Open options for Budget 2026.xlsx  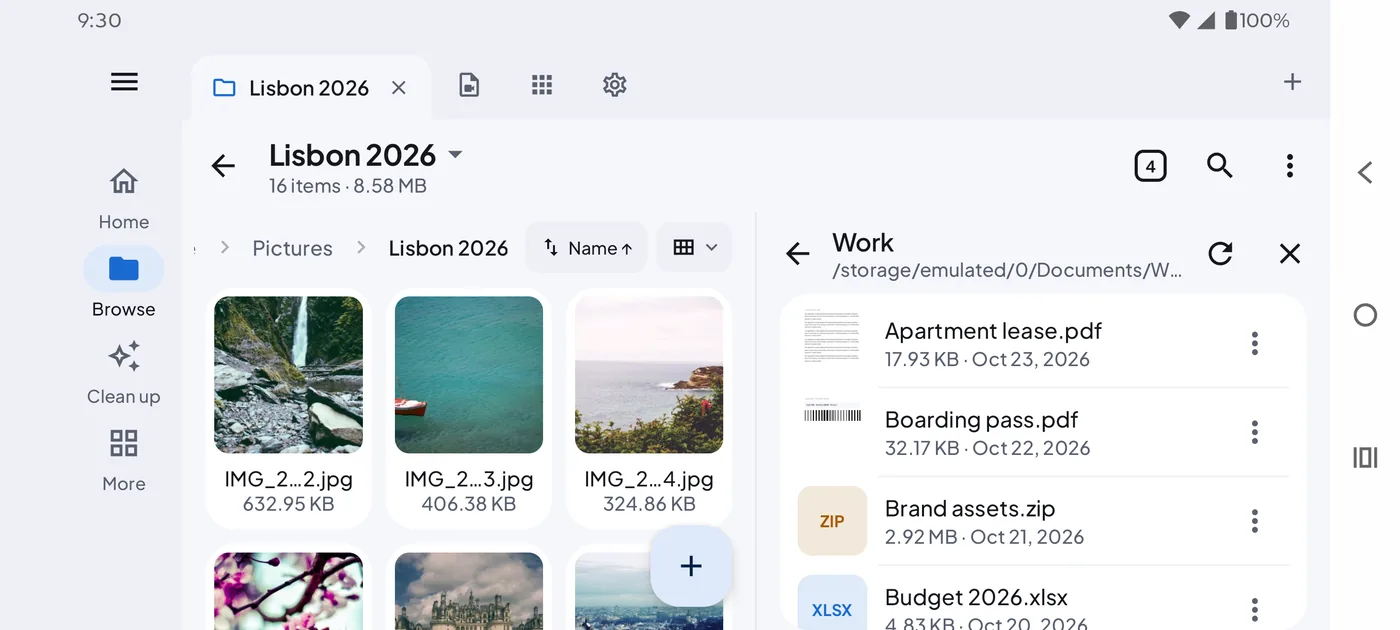1254,609
